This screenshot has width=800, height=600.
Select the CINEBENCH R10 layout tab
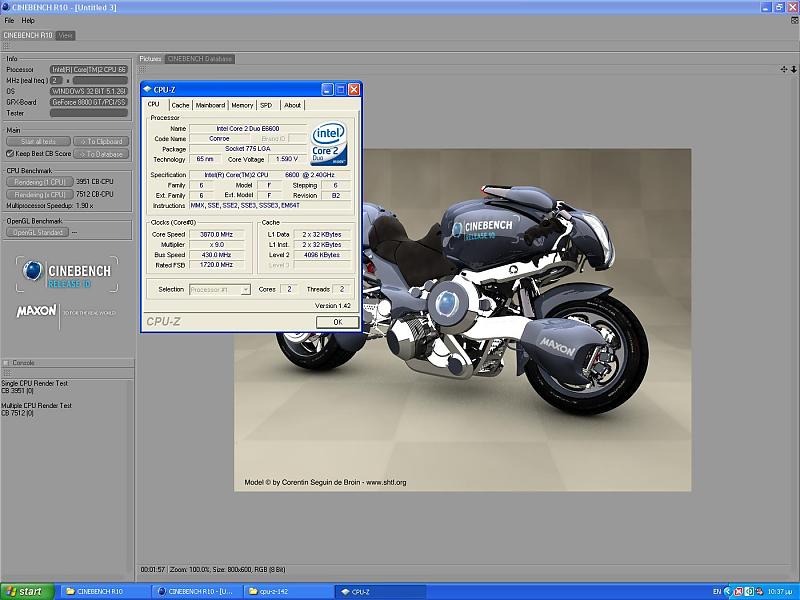coord(28,35)
